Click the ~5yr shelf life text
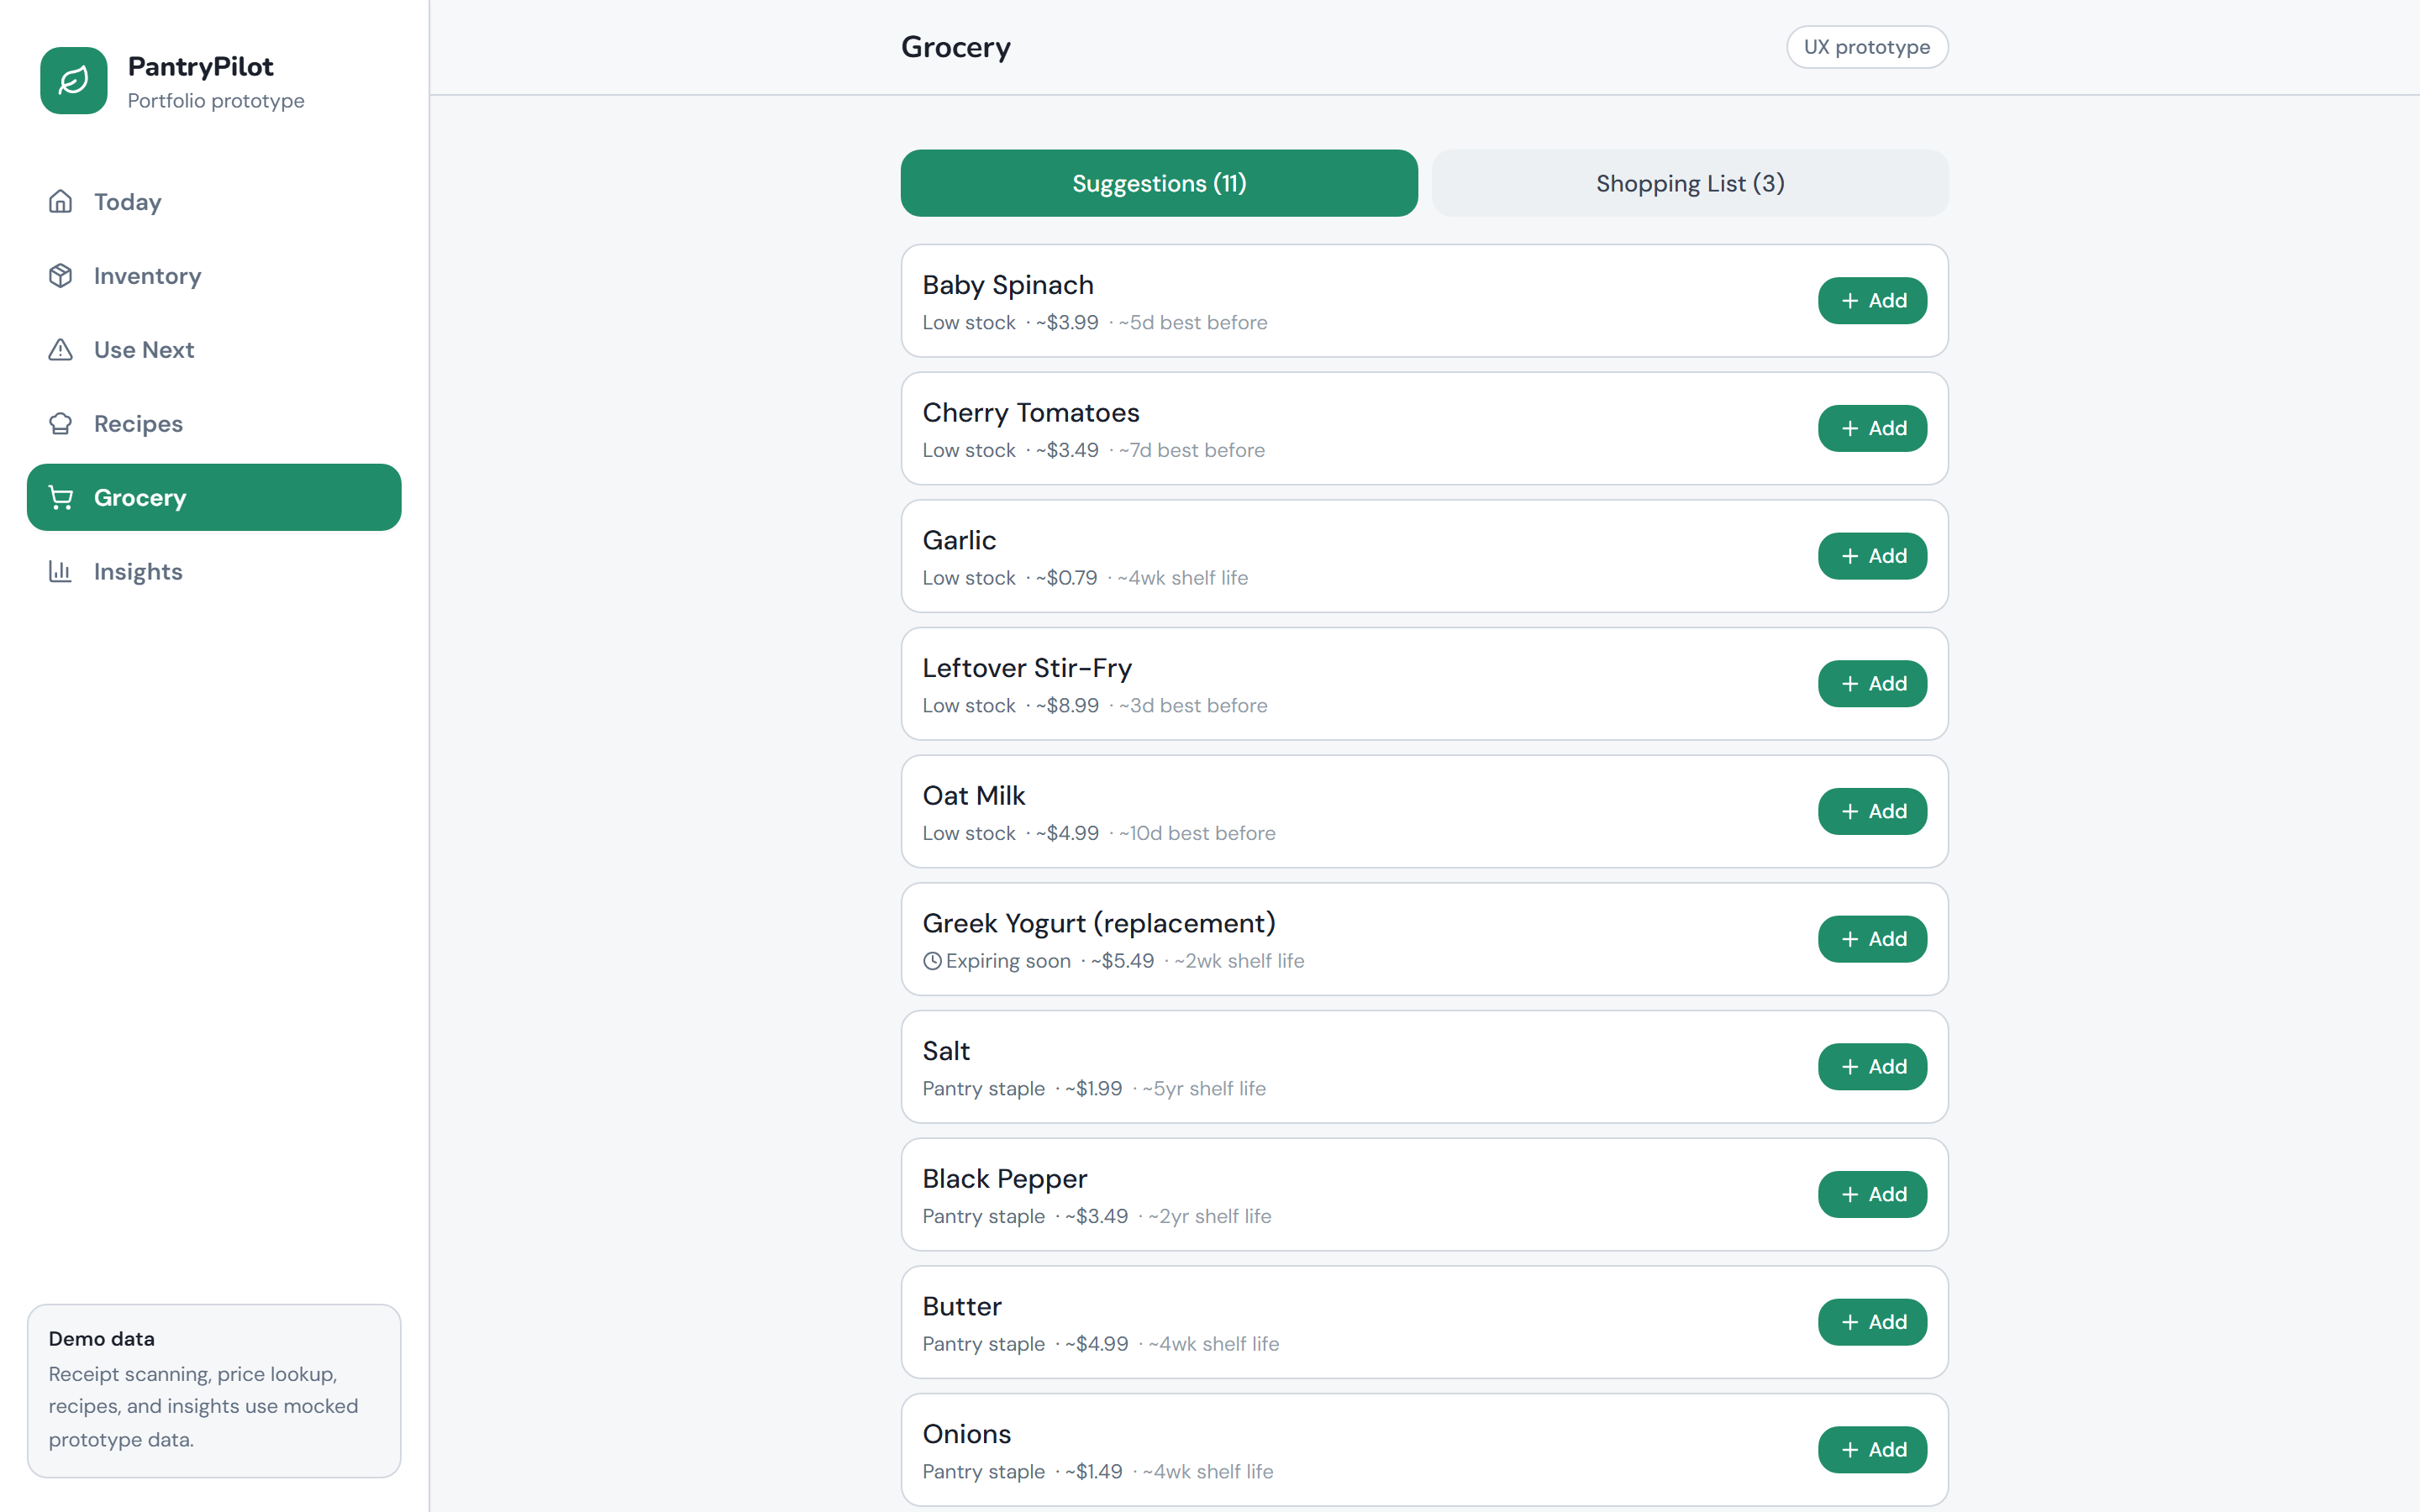The height and width of the screenshot is (1512, 2420). point(1204,1089)
